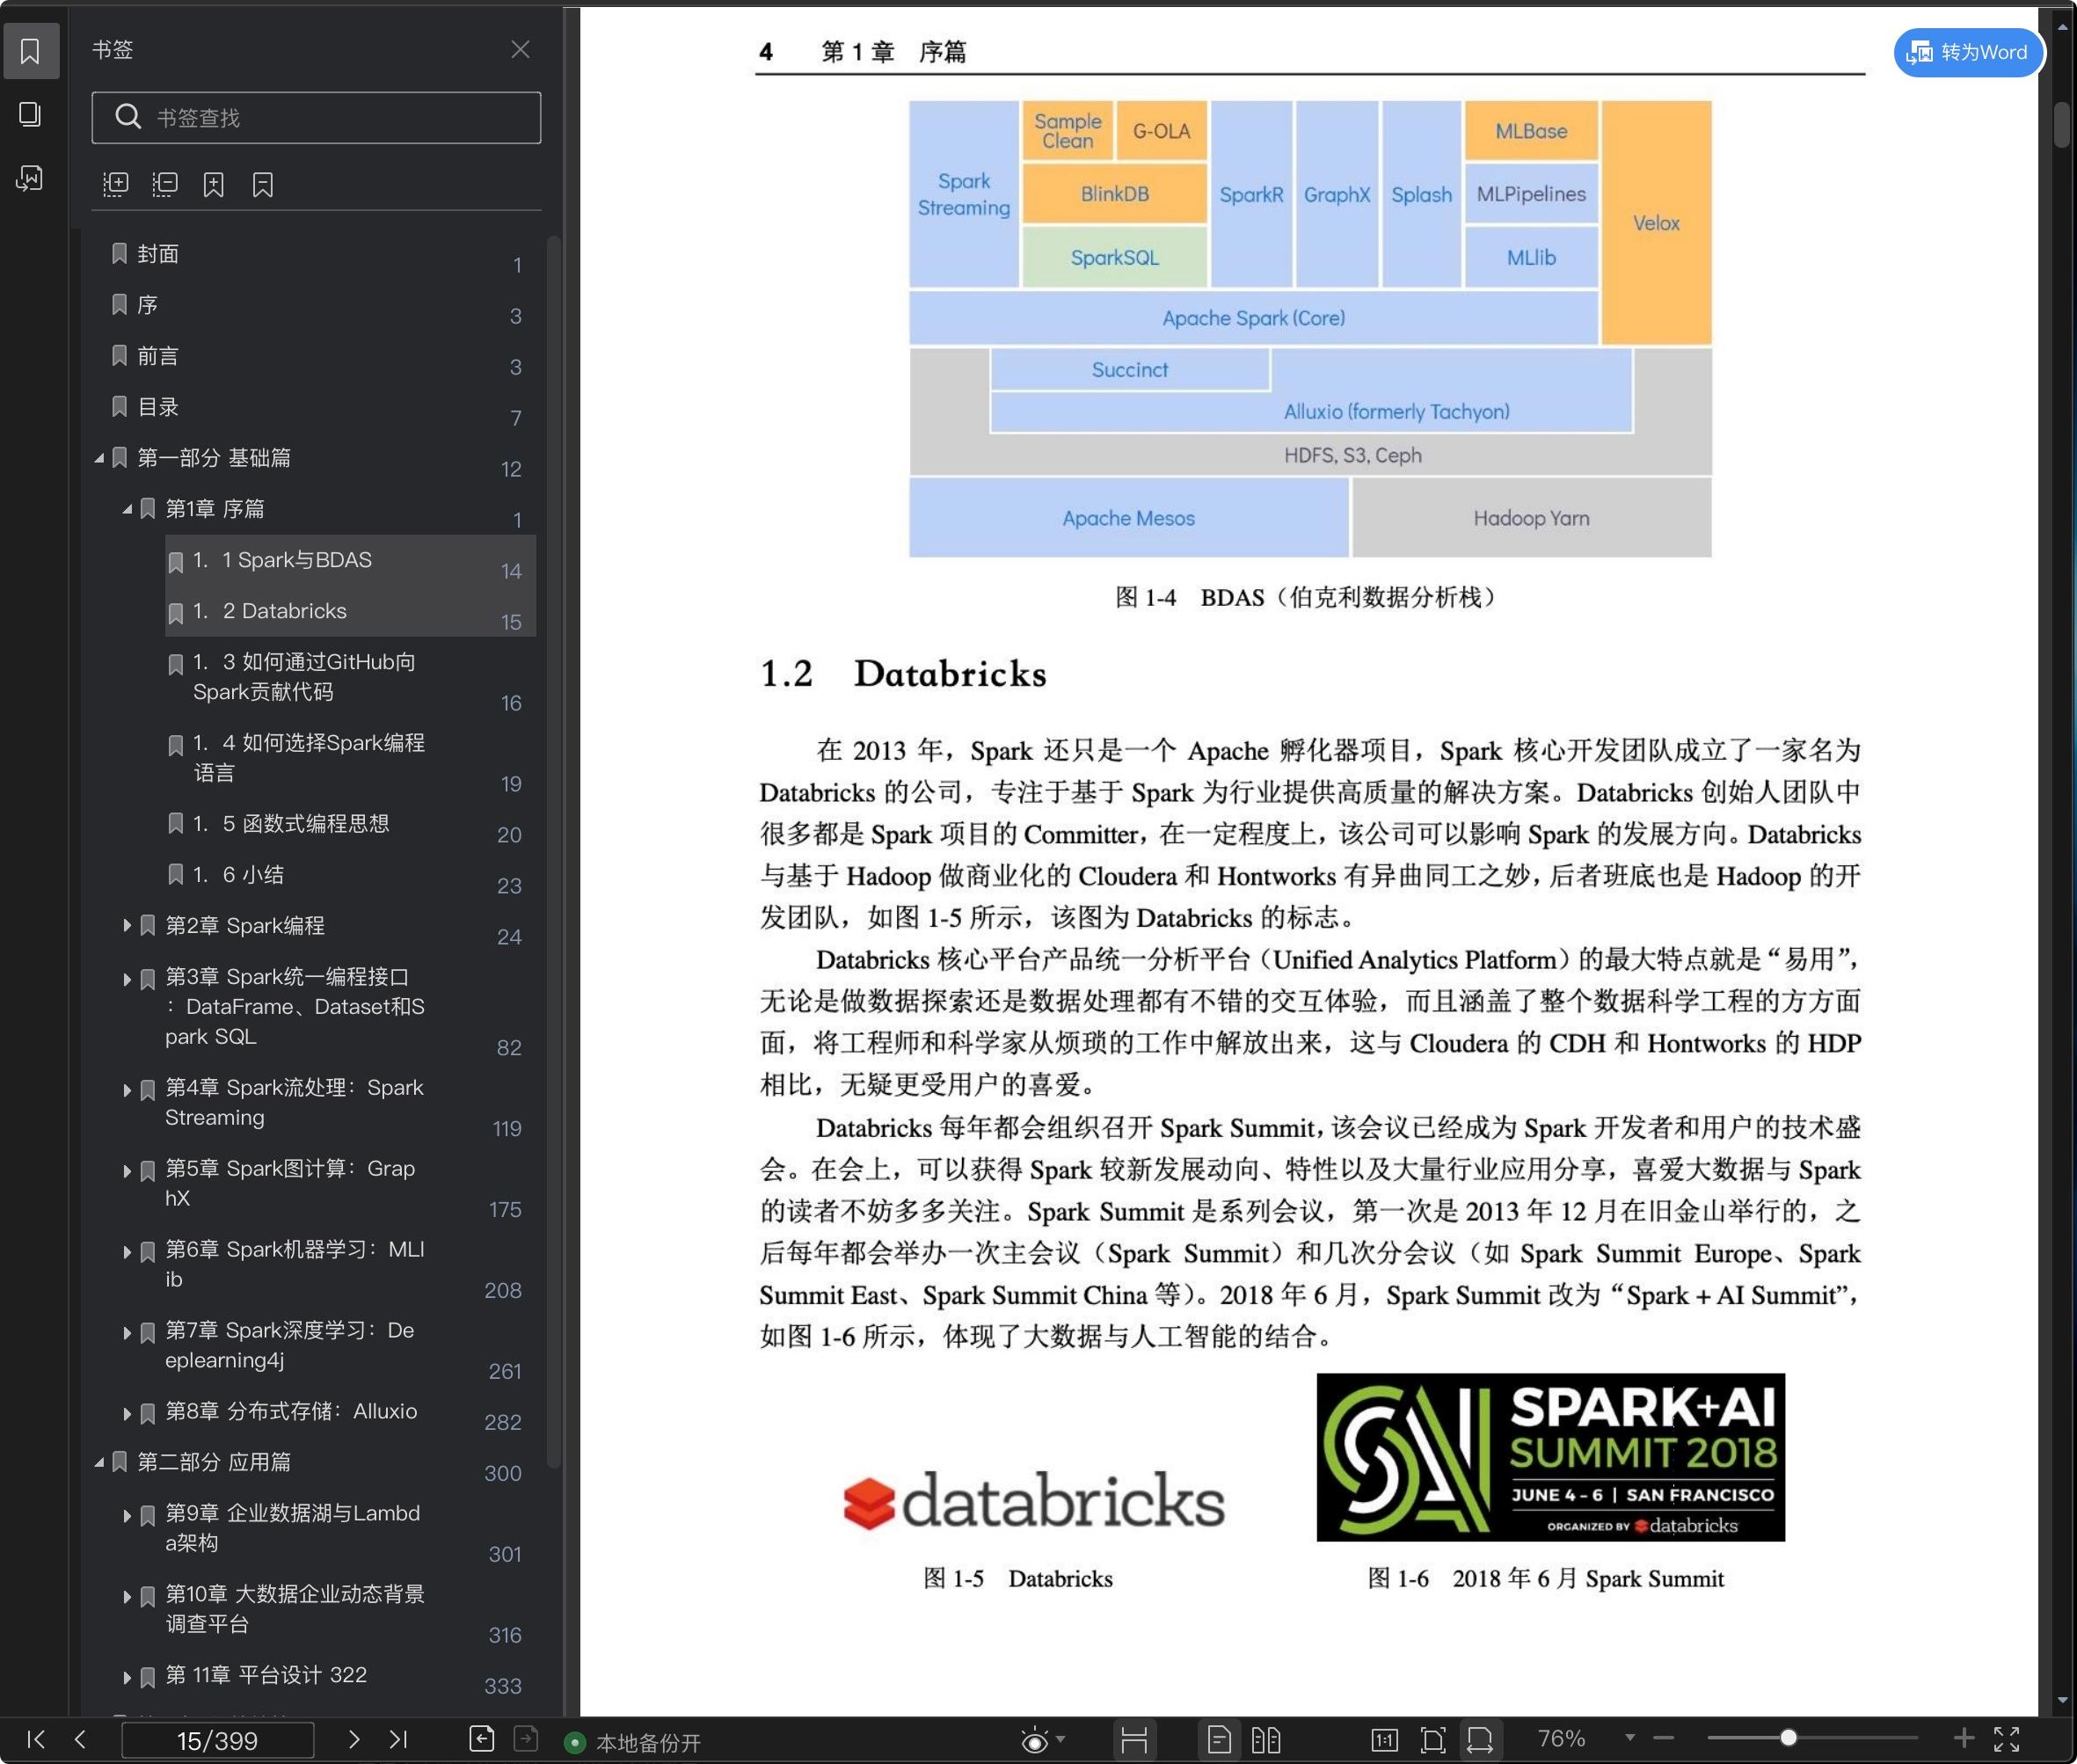The width and height of the screenshot is (2077, 1764).
Task: Expand 第4章 Spark流处理 node
Action: point(127,1090)
